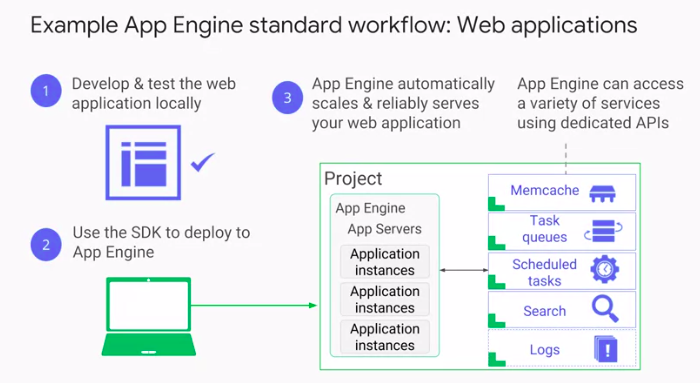
Task: Click the slide title about Web applications
Action: click(x=333, y=25)
